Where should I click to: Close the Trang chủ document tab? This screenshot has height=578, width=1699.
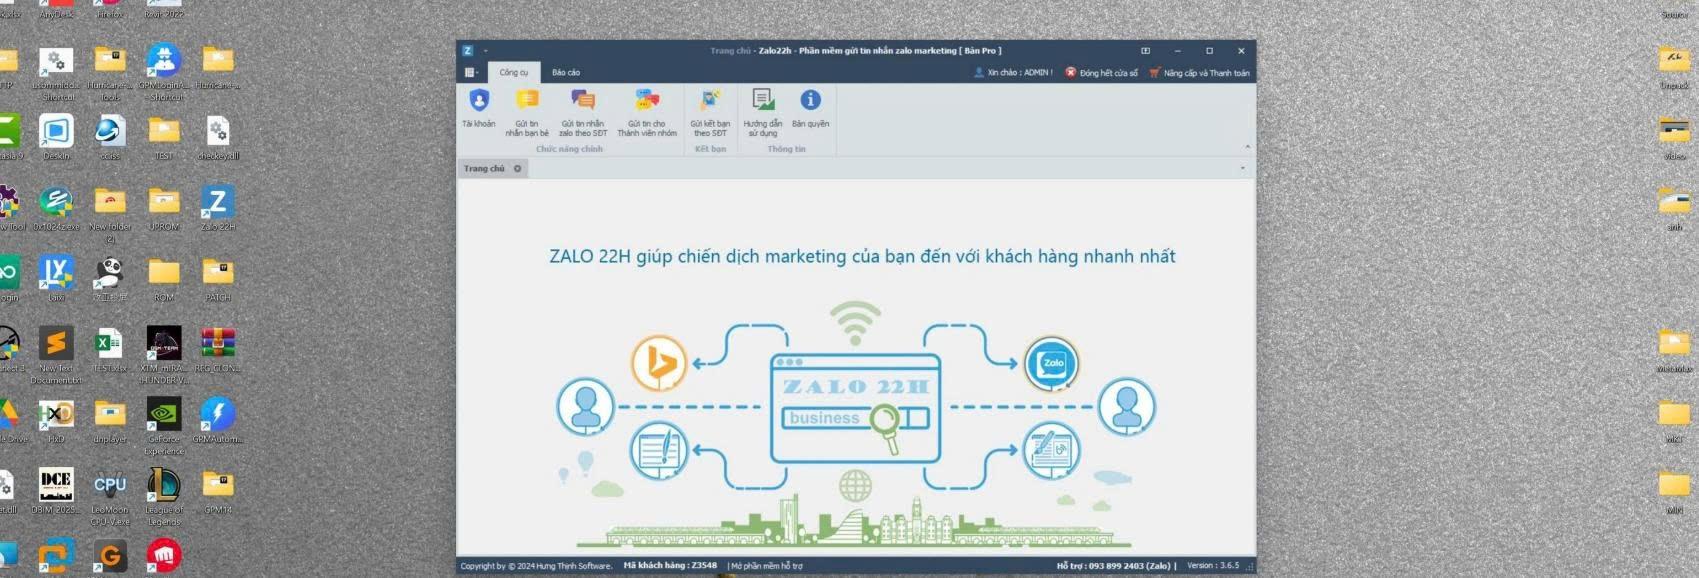click(x=518, y=169)
